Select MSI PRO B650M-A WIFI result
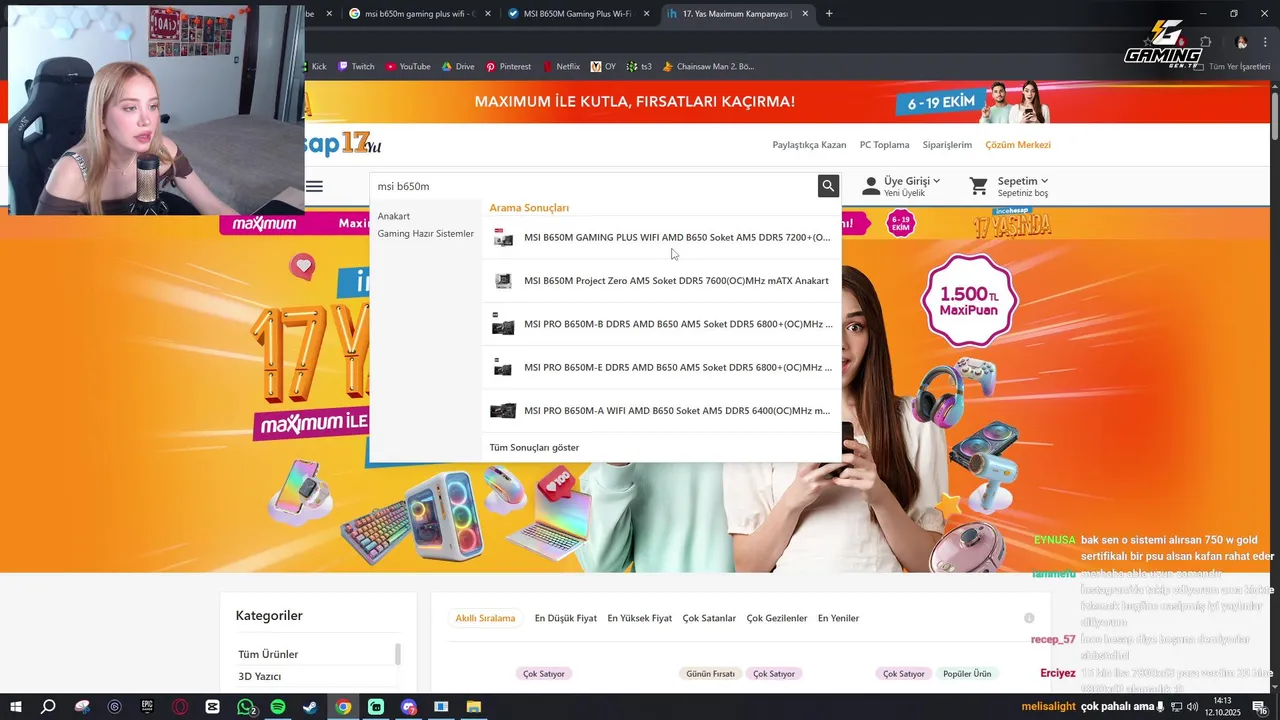 [x=662, y=410]
